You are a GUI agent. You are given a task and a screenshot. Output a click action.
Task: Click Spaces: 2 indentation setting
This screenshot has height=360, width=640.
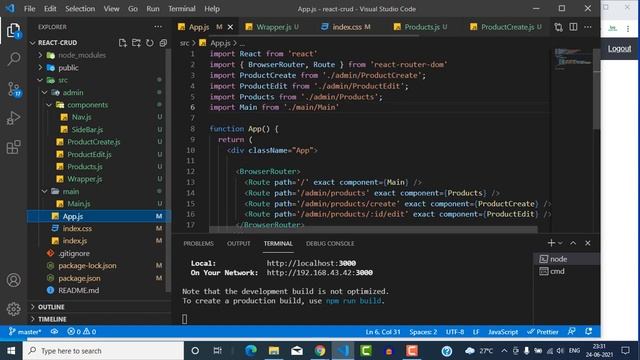(x=423, y=332)
